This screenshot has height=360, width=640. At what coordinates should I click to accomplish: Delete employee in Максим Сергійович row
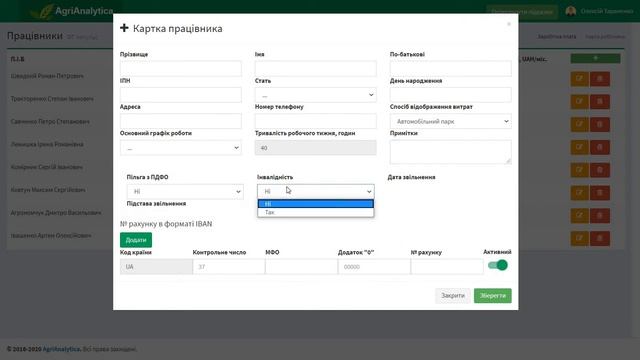[x=600, y=193]
